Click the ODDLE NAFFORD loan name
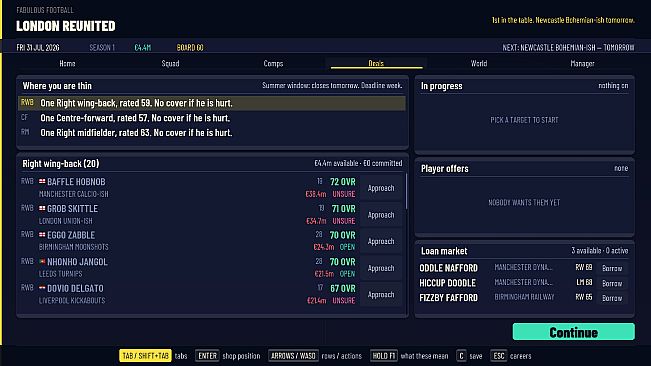651x366 pixels. coord(448,268)
